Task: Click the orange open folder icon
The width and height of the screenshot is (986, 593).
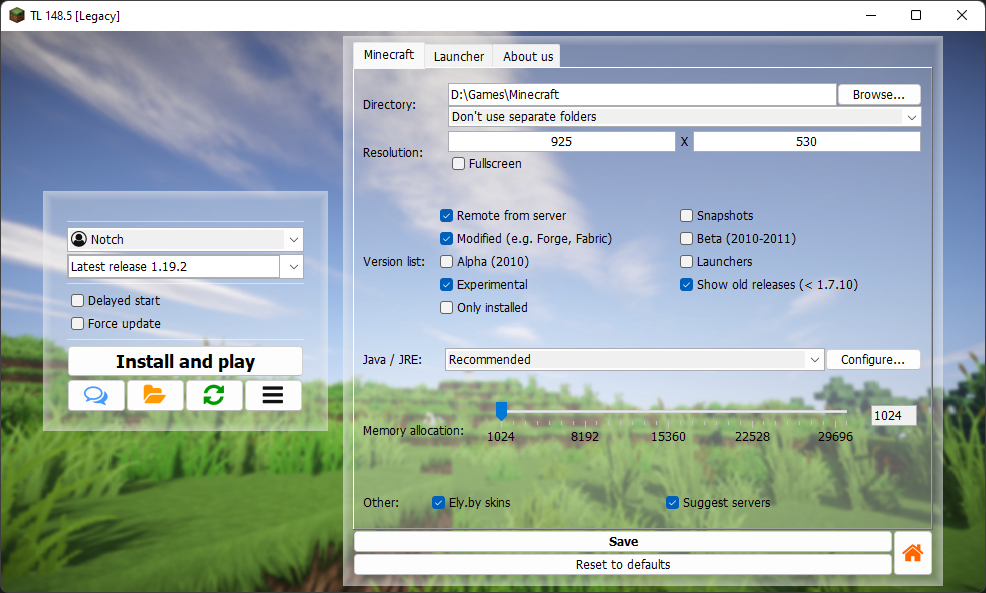Action: tap(155, 395)
